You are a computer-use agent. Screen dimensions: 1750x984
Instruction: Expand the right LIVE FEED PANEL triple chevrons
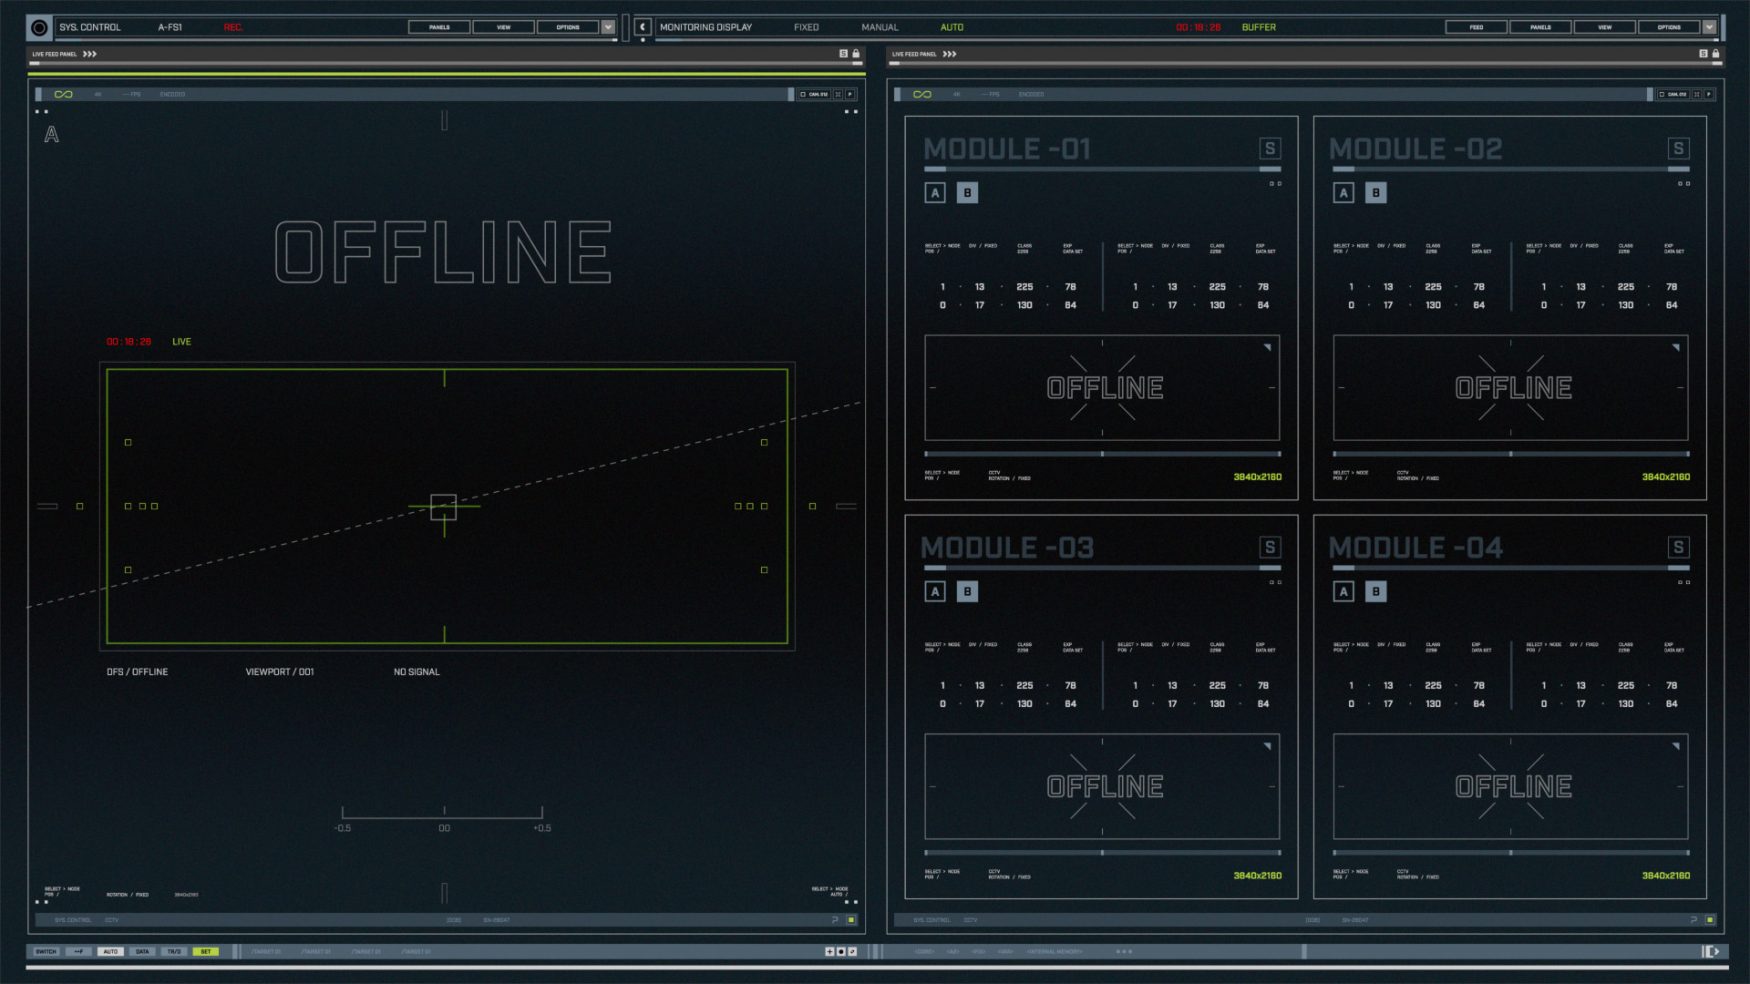(949, 54)
